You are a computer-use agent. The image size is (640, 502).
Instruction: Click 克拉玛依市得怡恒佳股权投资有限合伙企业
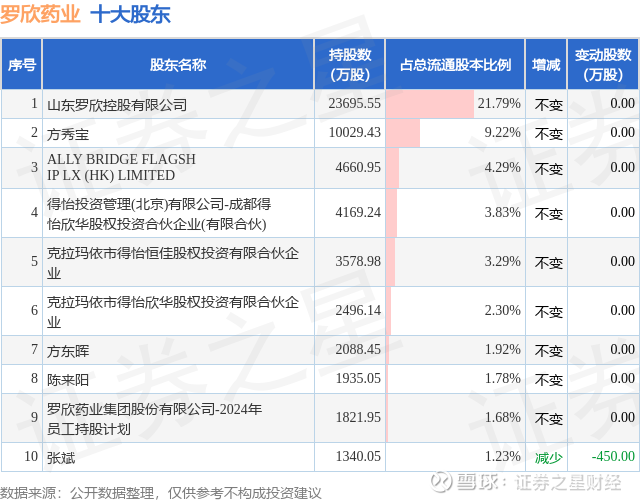pos(173,263)
